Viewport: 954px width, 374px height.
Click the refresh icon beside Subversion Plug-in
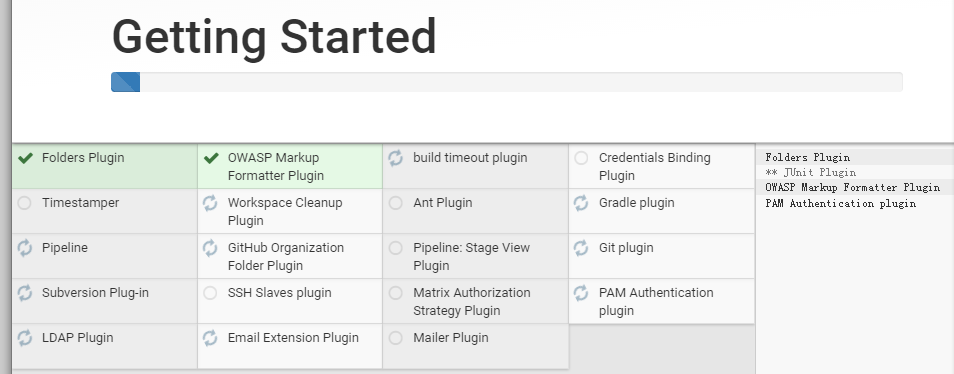pyautogui.click(x=25, y=293)
